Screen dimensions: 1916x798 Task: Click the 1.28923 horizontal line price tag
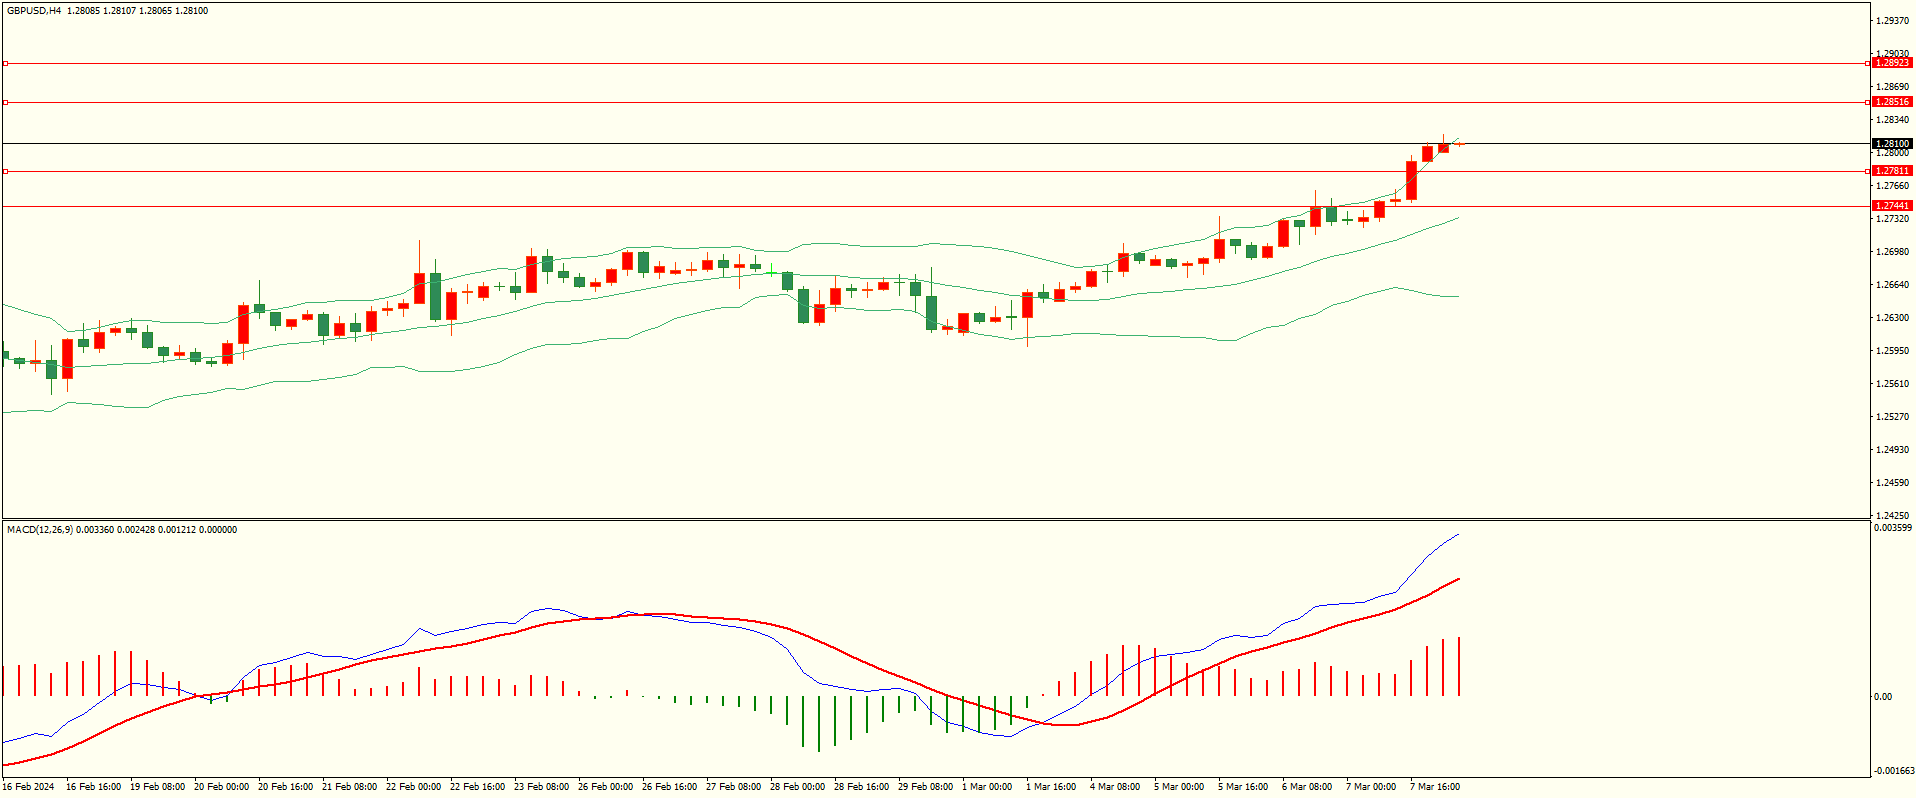(1891, 63)
